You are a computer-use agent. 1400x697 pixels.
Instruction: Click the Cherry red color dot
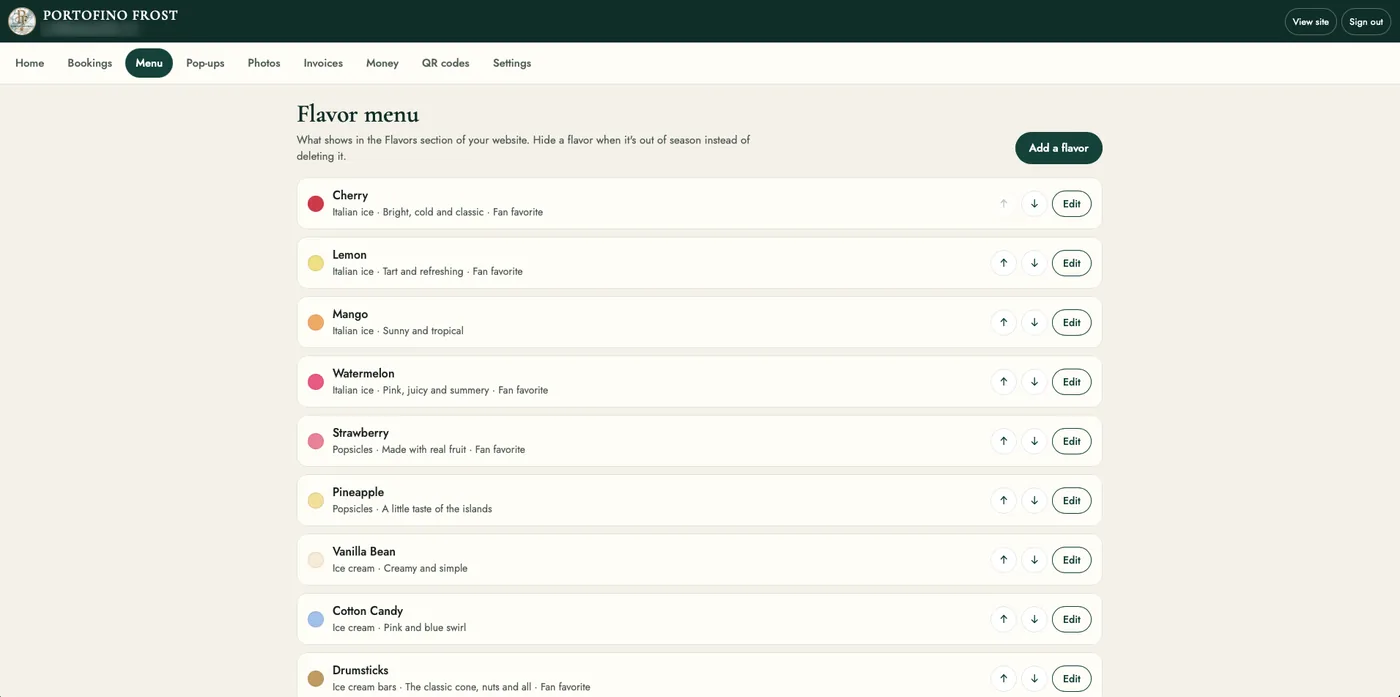(x=316, y=204)
